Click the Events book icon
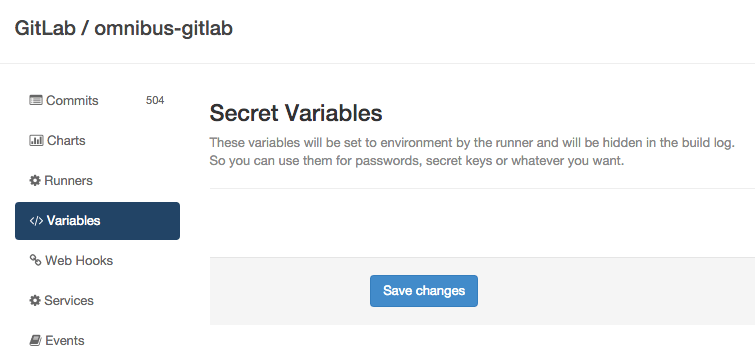 pos(35,340)
